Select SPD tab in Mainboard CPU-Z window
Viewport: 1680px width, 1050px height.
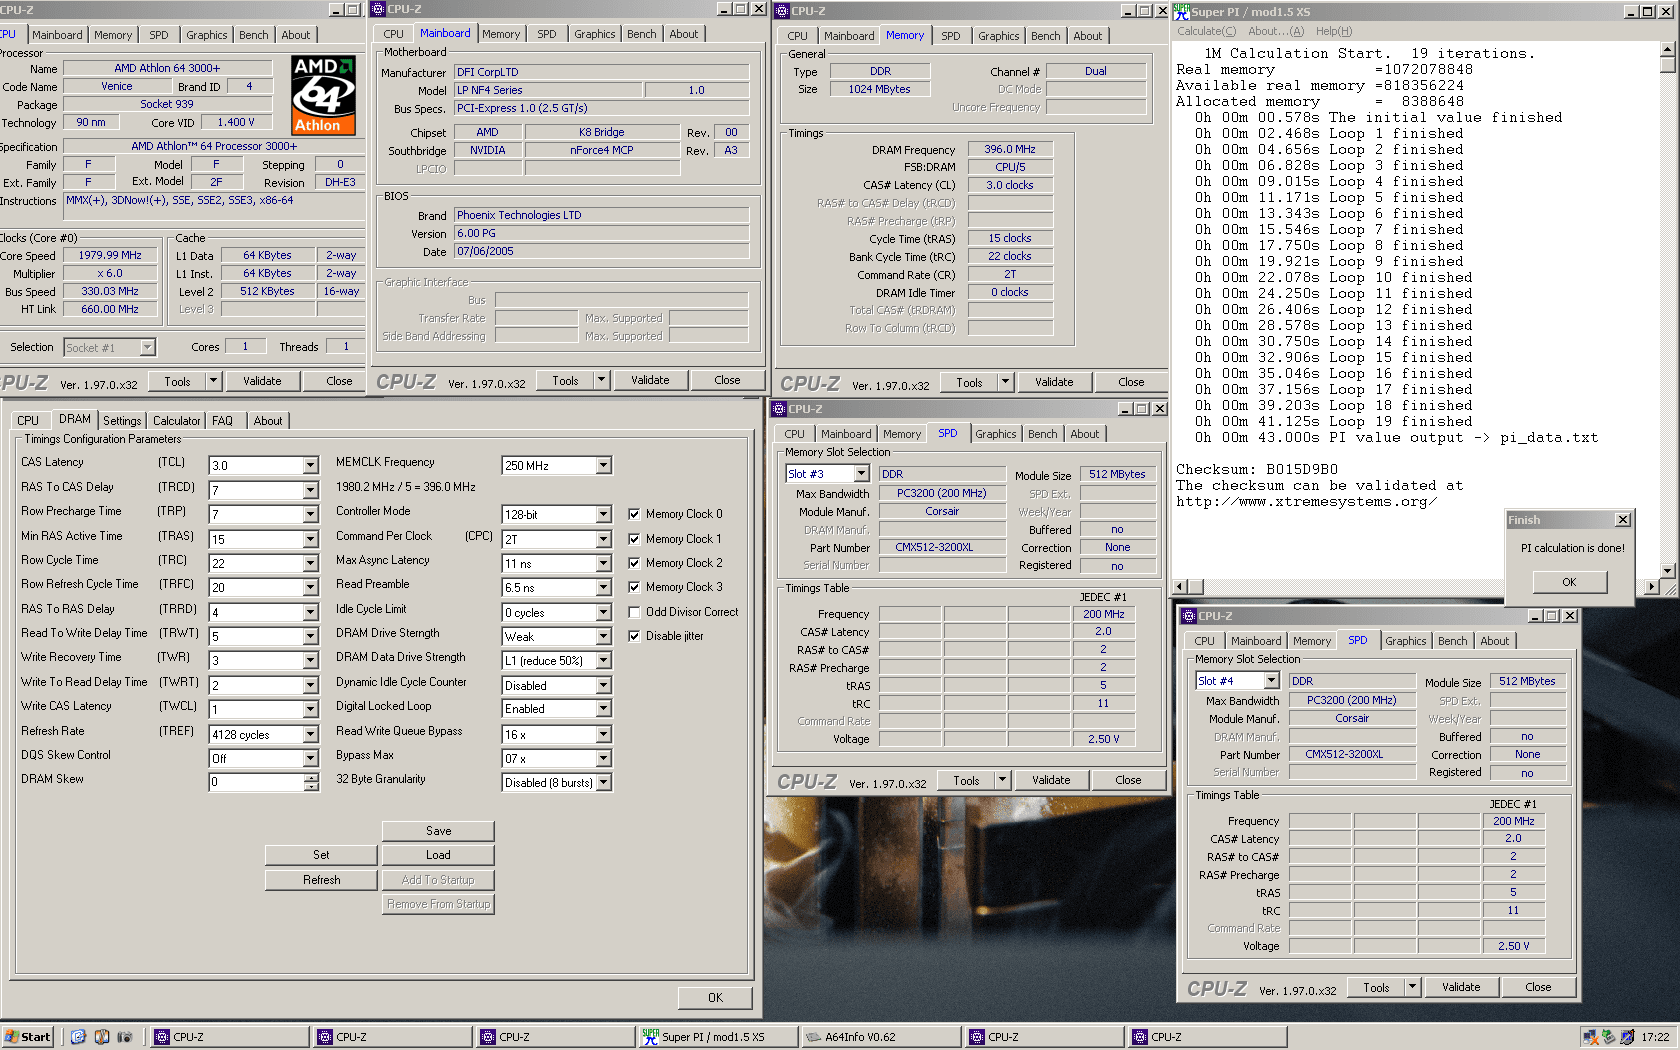point(546,34)
